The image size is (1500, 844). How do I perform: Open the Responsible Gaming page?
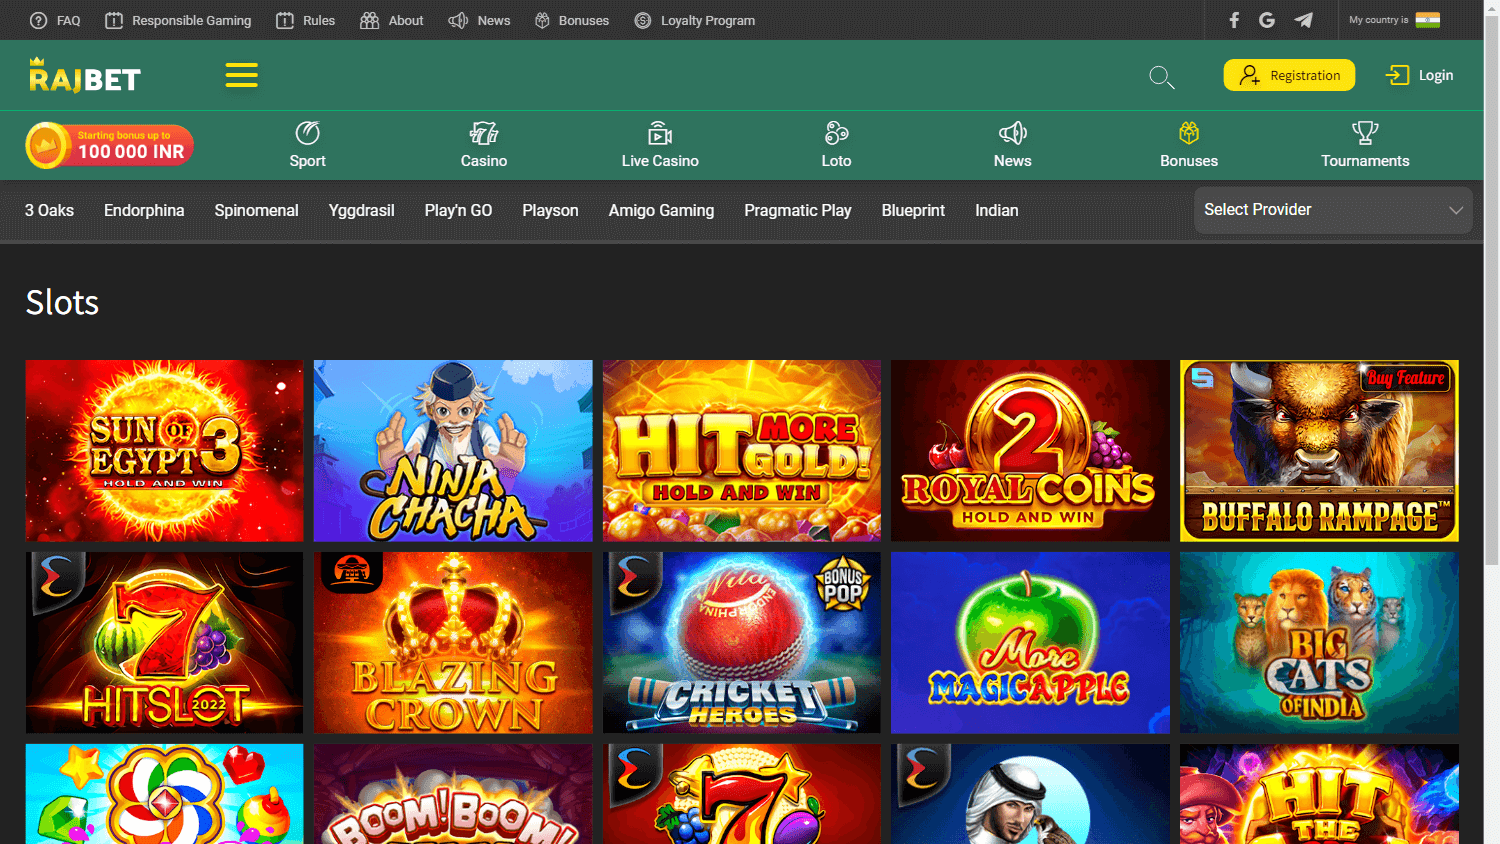click(x=178, y=20)
